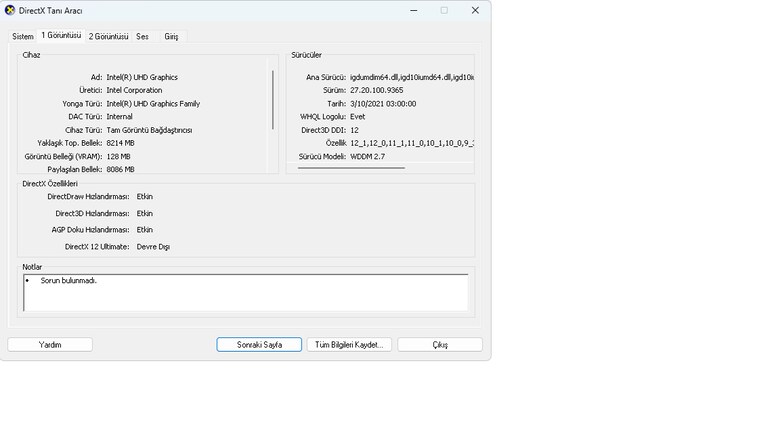Close the DirectX Tanı Aracı window
The image size is (780, 439).
(x=475, y=10)
